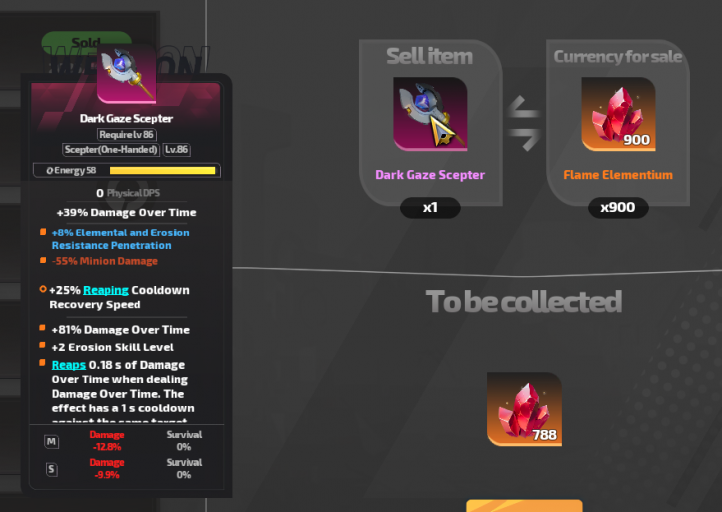Click the orange button below collected currency
Screen dimensions: 722x512
(x=524, y=506)
